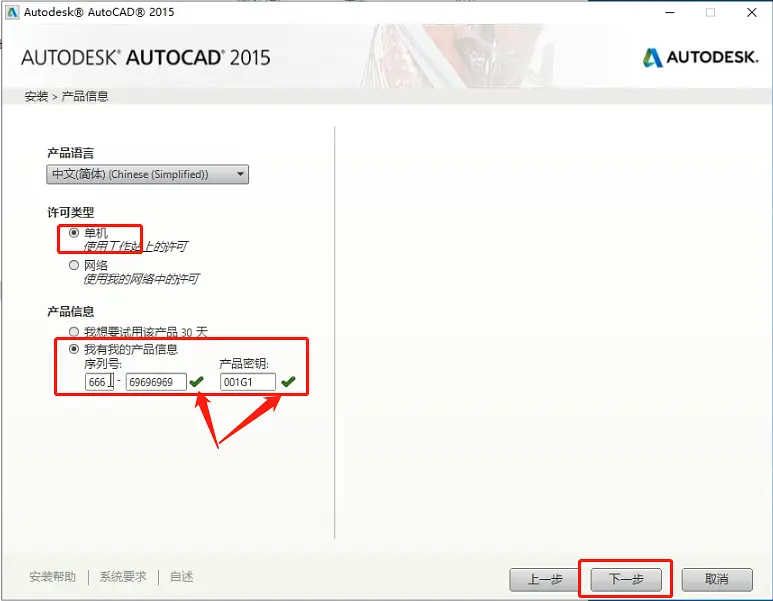
Task: Choose the 30-day trial option
Action: 74,331
